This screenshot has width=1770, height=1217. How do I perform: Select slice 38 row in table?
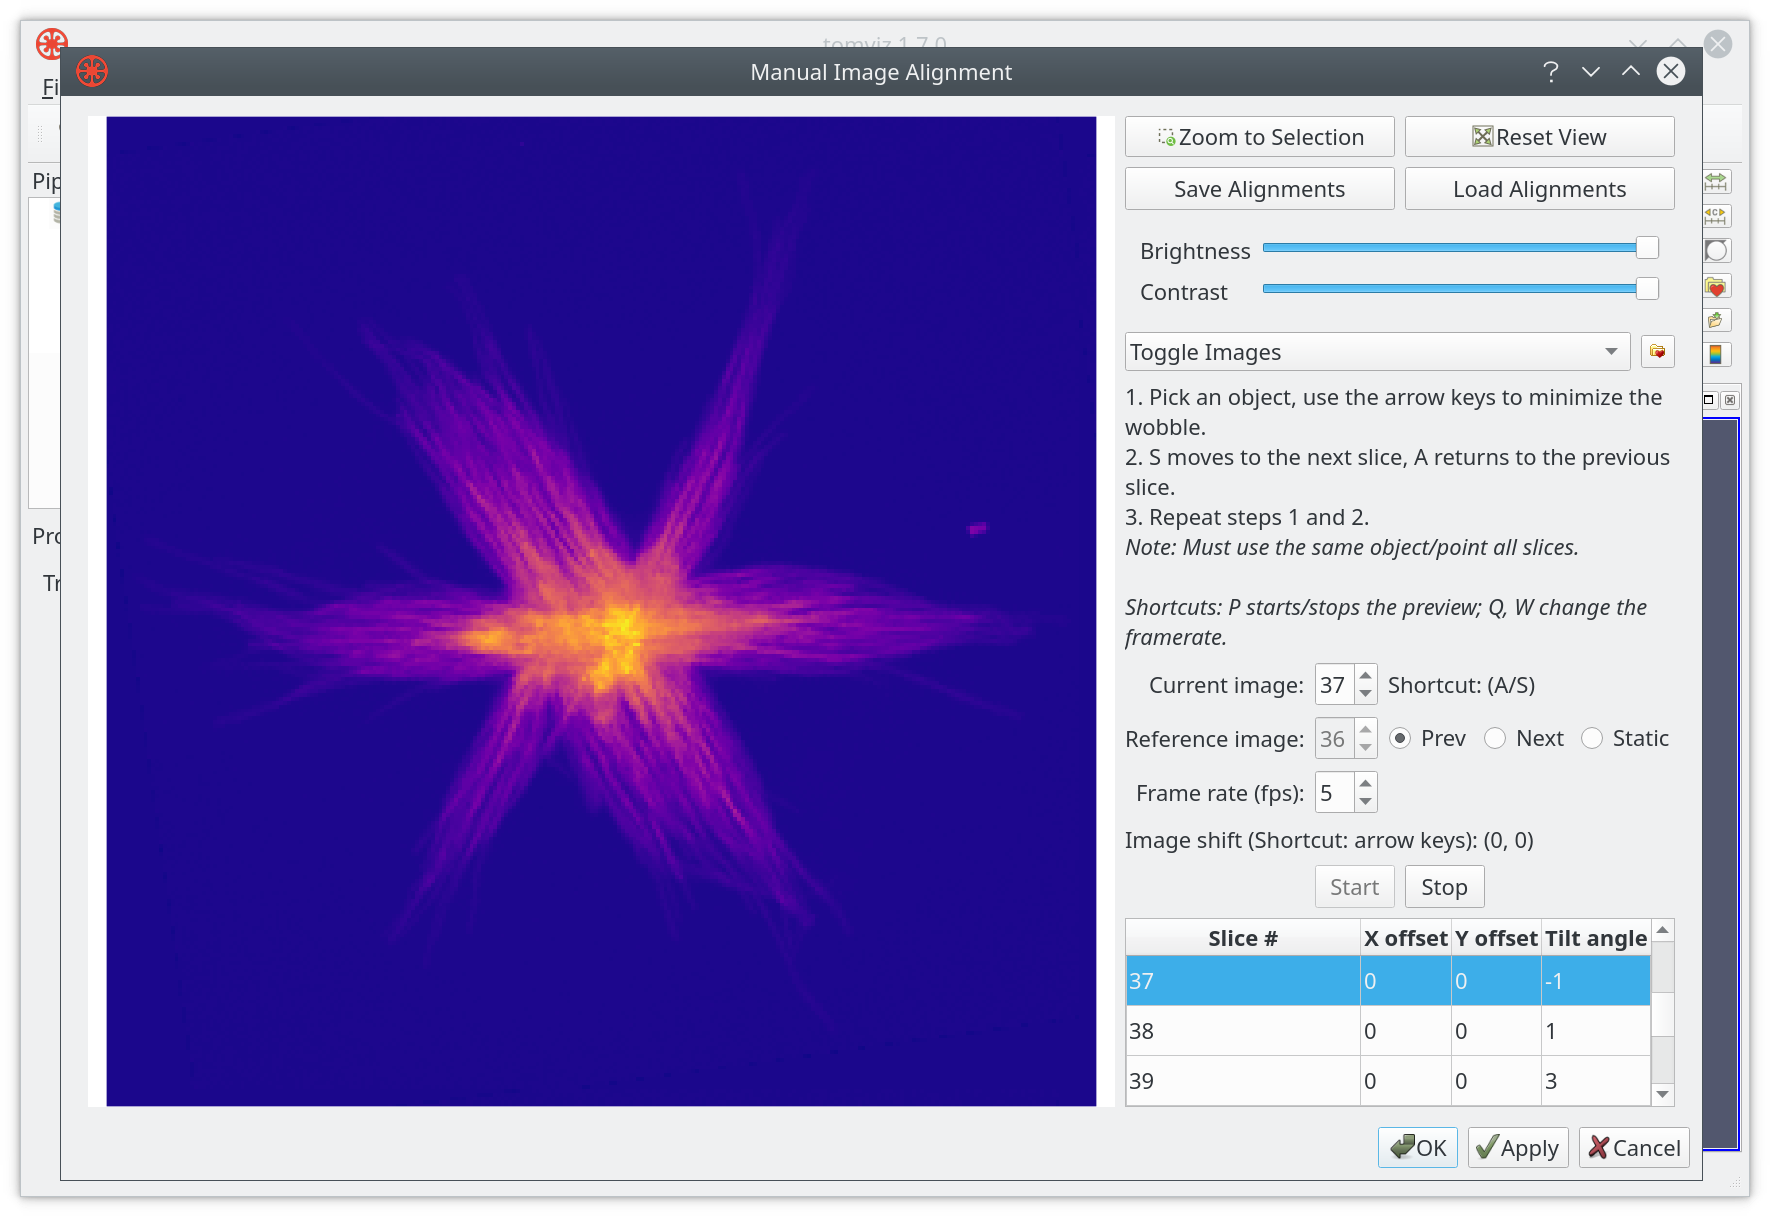(x=1388, y=1031)
